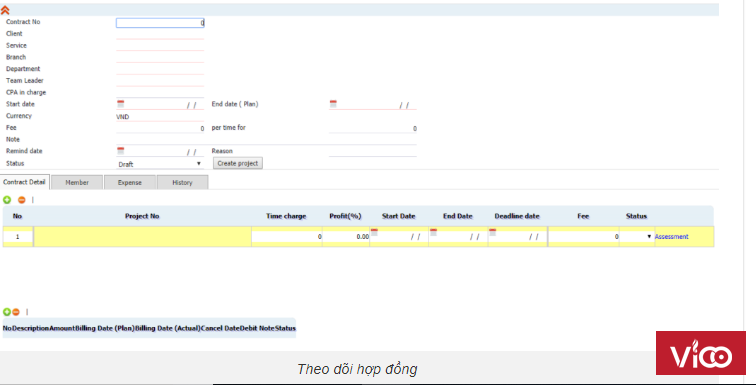
Task: Open the Start date calendar icon in the header form
Action: tap(121, 104)
